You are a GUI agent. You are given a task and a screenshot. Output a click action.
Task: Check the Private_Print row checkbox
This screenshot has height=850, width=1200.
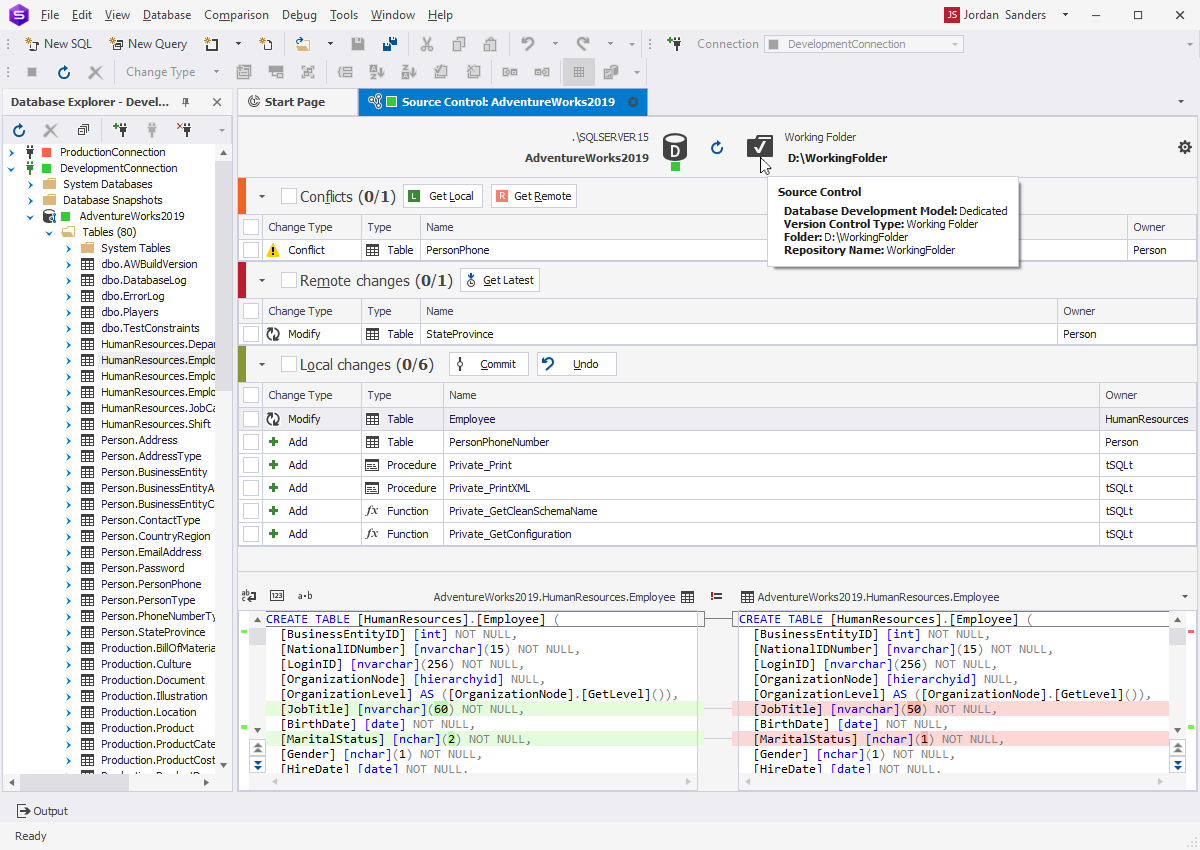(251, 465)
